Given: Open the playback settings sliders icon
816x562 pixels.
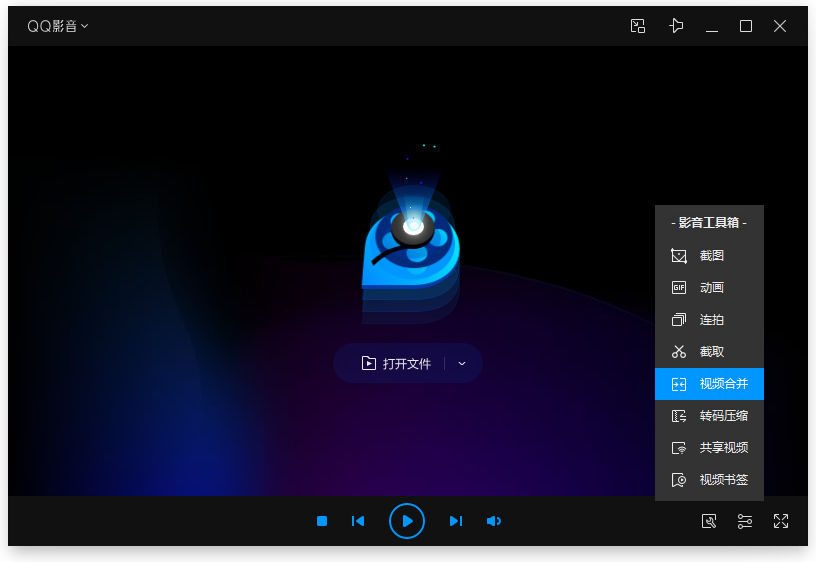Looking at the screenshot, I should 745,521.
